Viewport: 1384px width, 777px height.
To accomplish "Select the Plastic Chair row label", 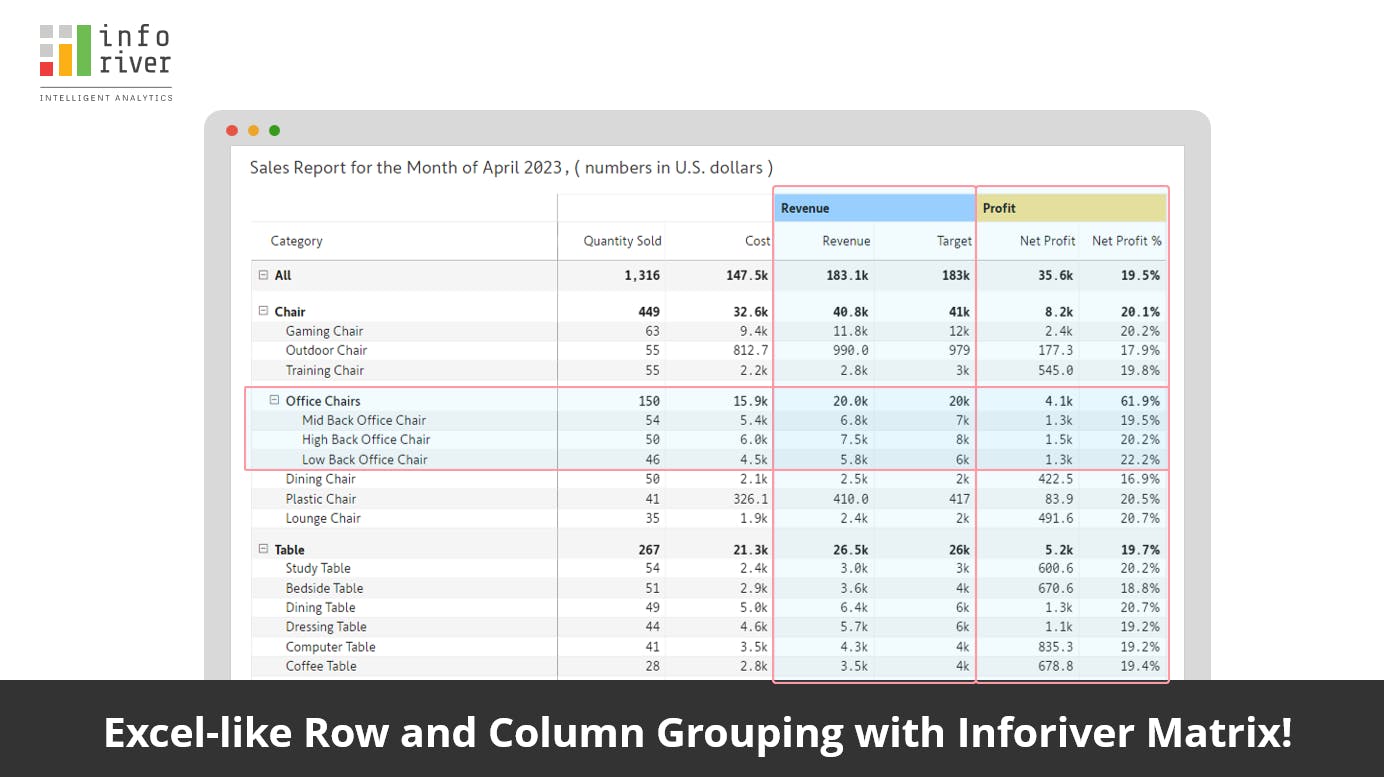I will (320, 499).
